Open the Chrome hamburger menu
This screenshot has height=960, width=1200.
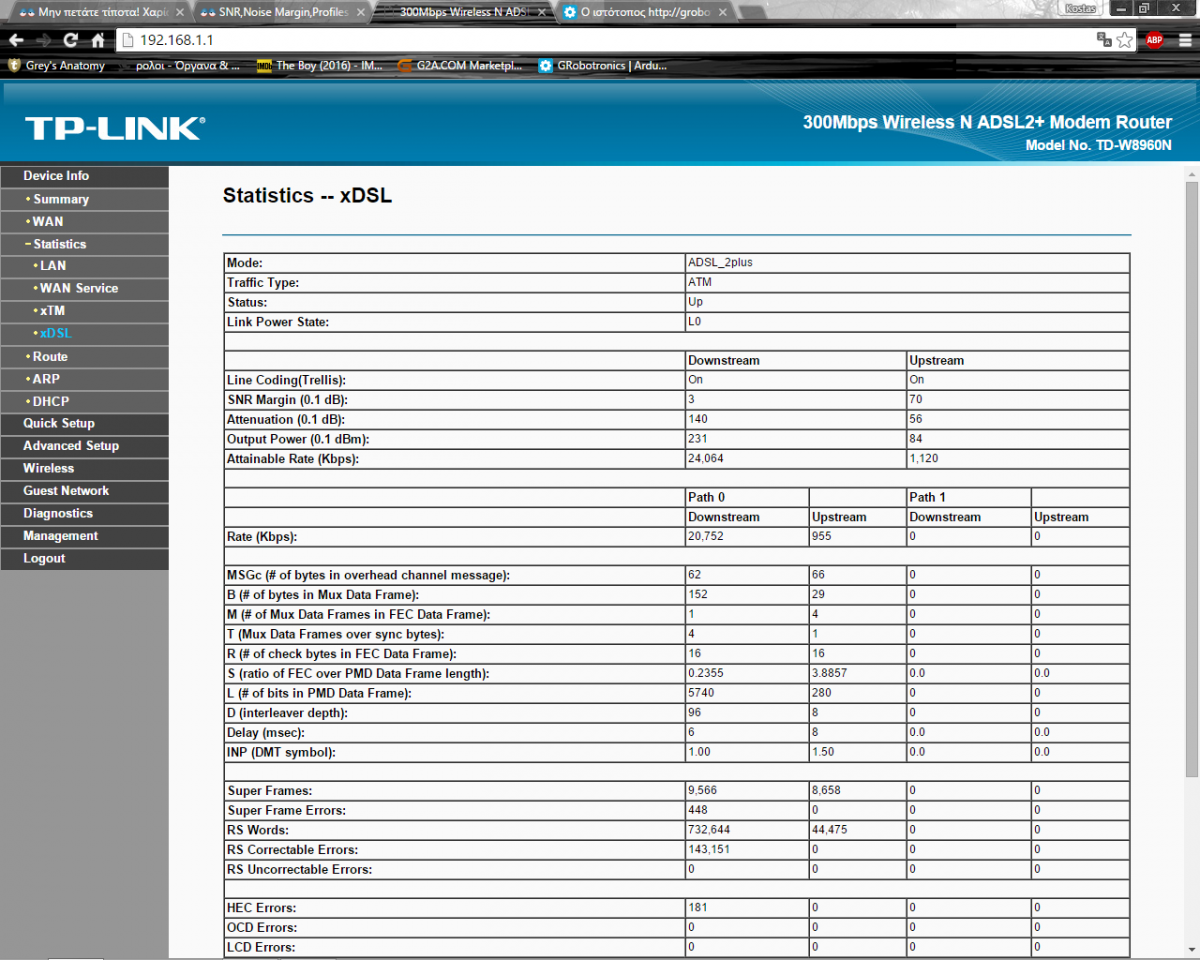coord(1185,40)
